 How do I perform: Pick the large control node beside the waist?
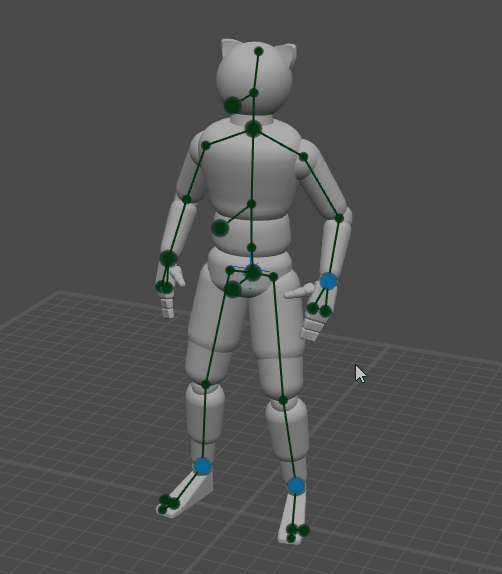click(x=220, y=228)
